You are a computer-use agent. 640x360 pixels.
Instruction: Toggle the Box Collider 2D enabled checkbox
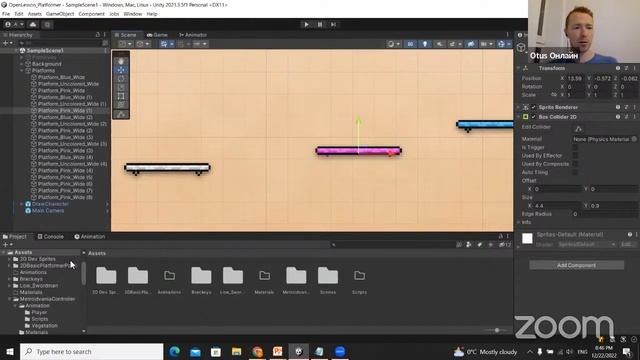pyautogui.click(x=533, y=117)
